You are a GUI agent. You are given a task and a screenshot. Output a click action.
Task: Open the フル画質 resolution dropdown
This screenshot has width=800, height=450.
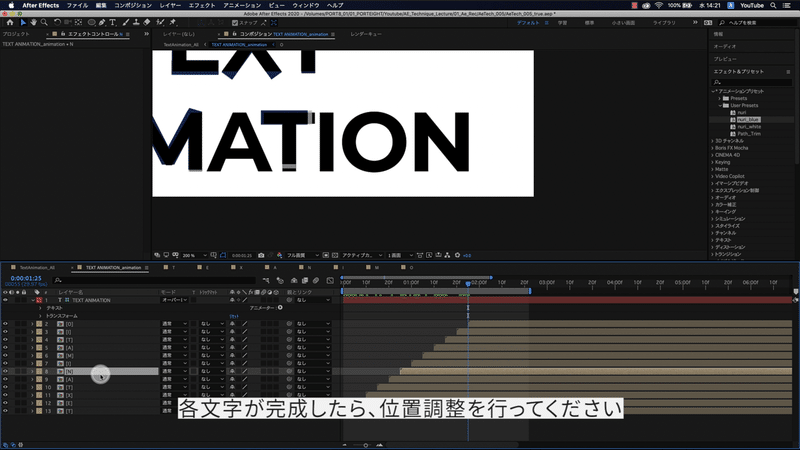(x=303, y=255)
